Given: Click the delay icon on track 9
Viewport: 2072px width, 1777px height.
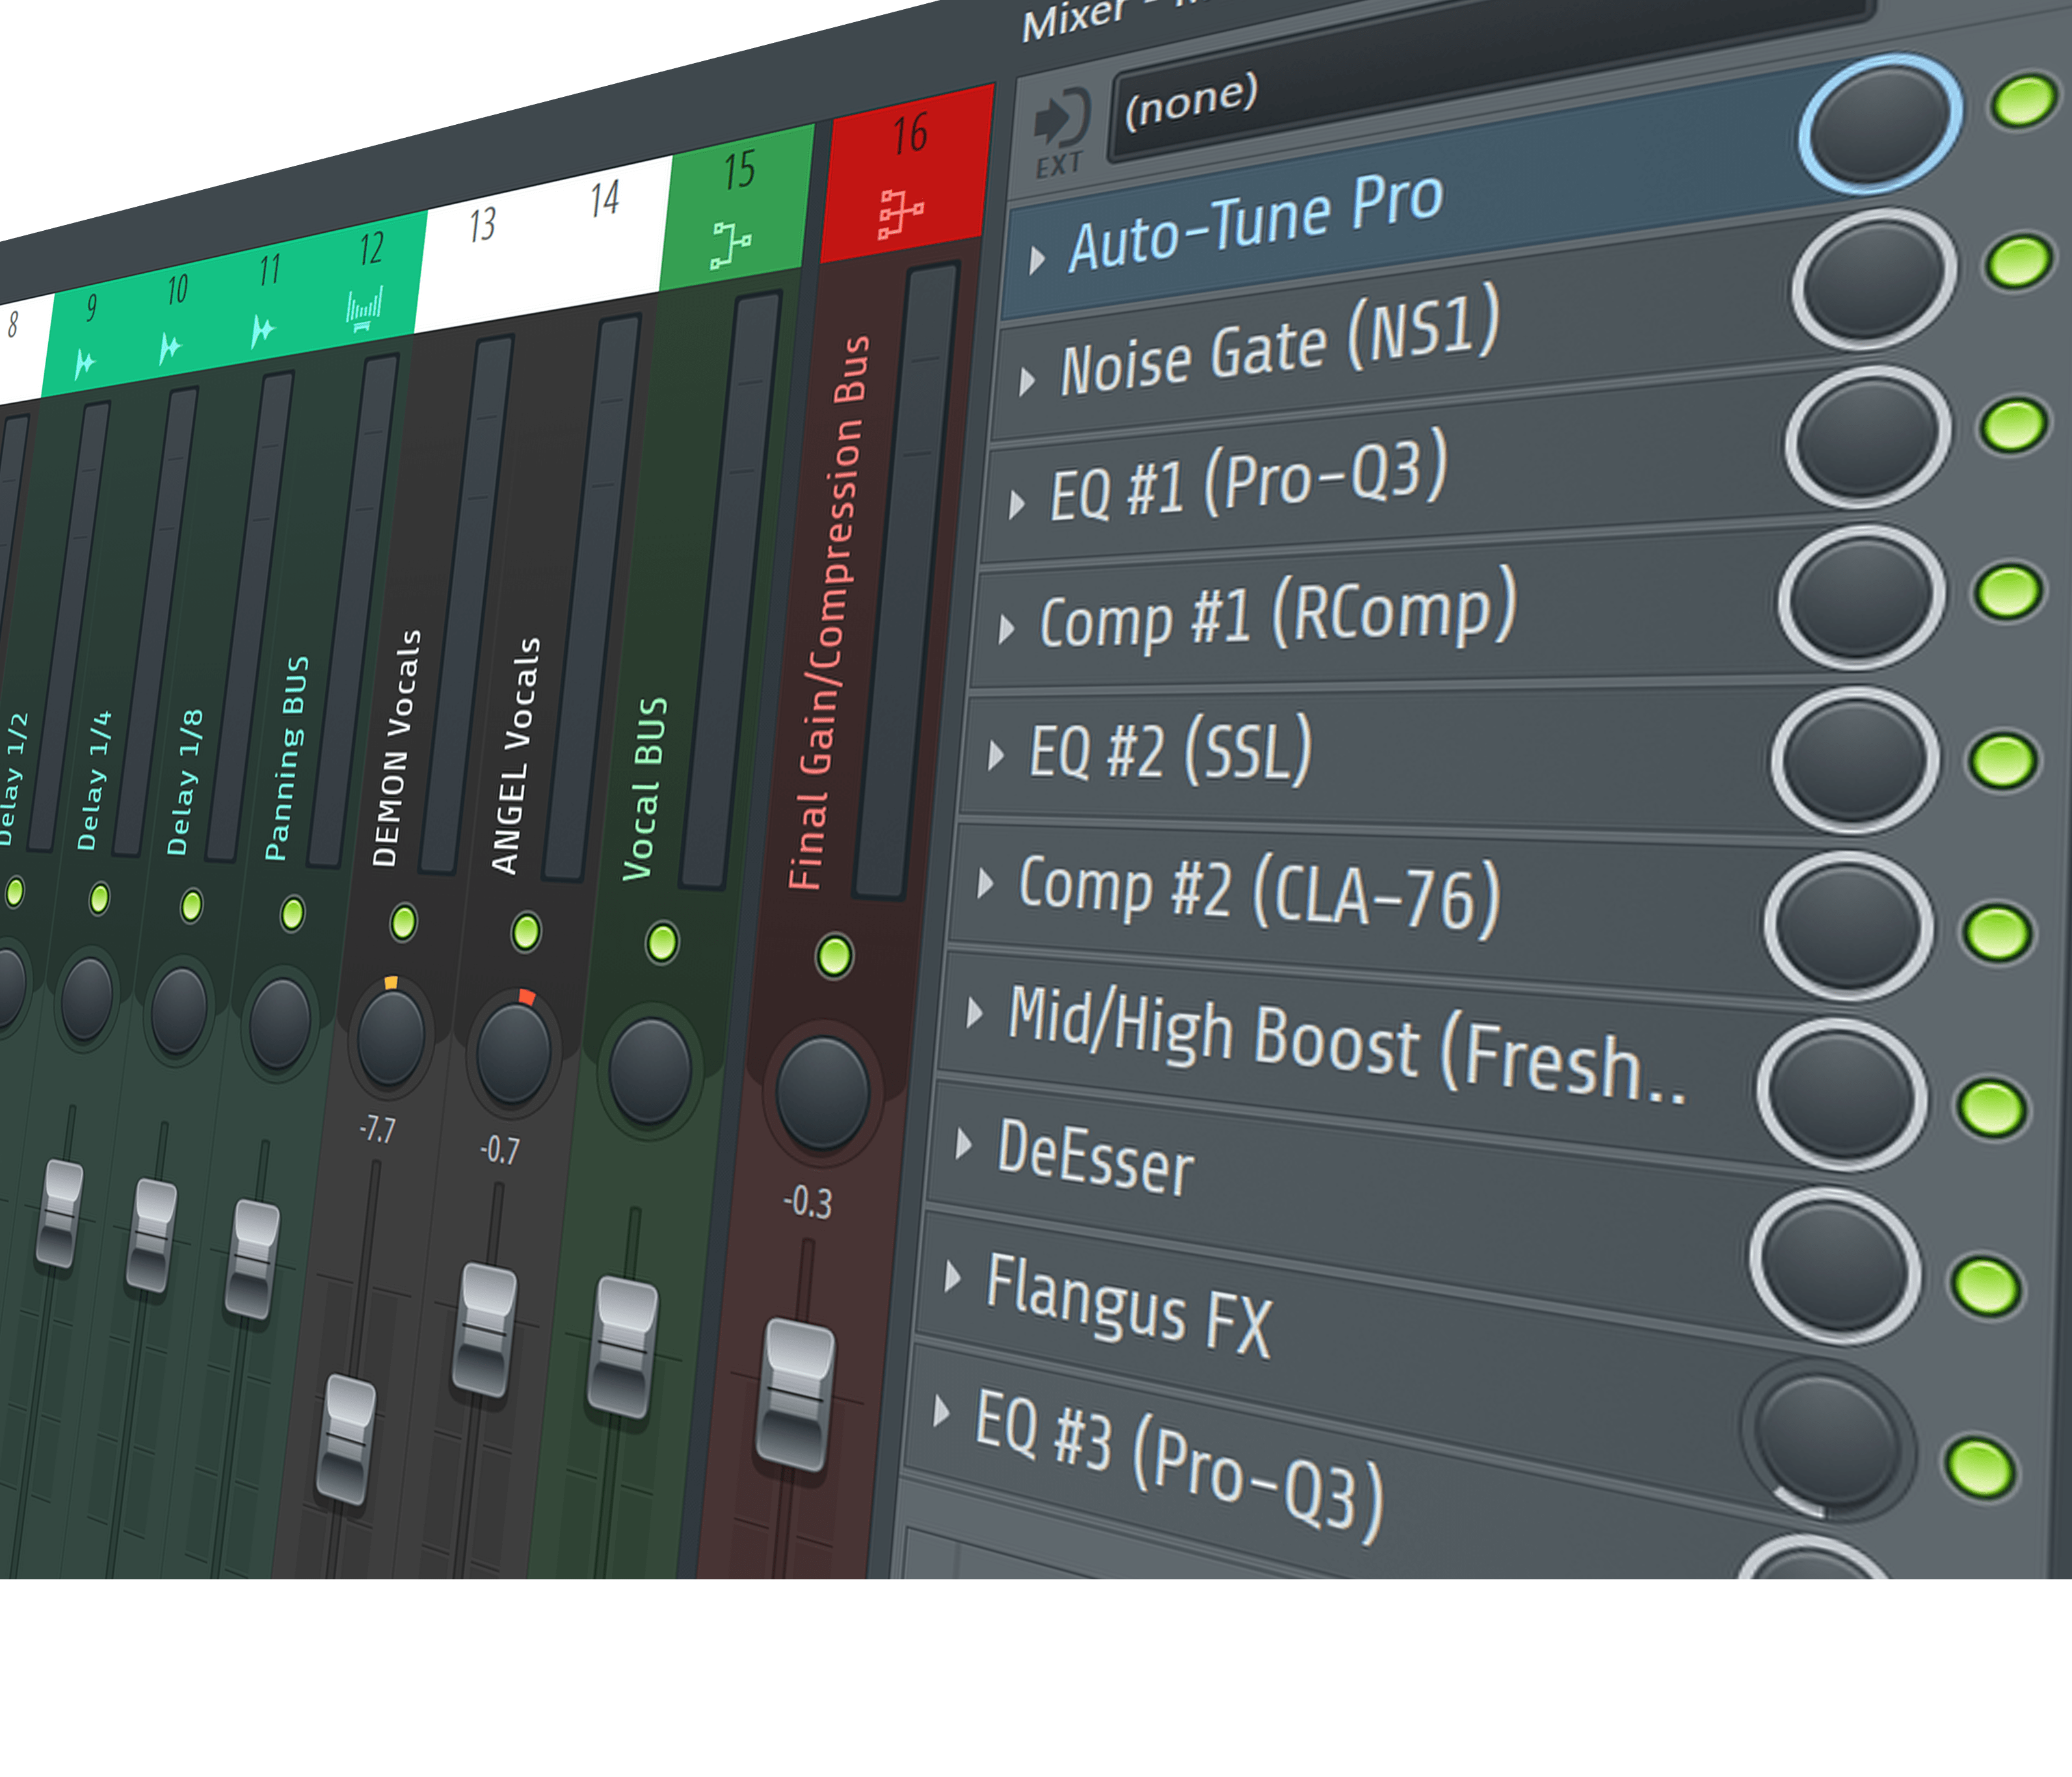Looking at the screenshot, I should [x=84, y=363].
